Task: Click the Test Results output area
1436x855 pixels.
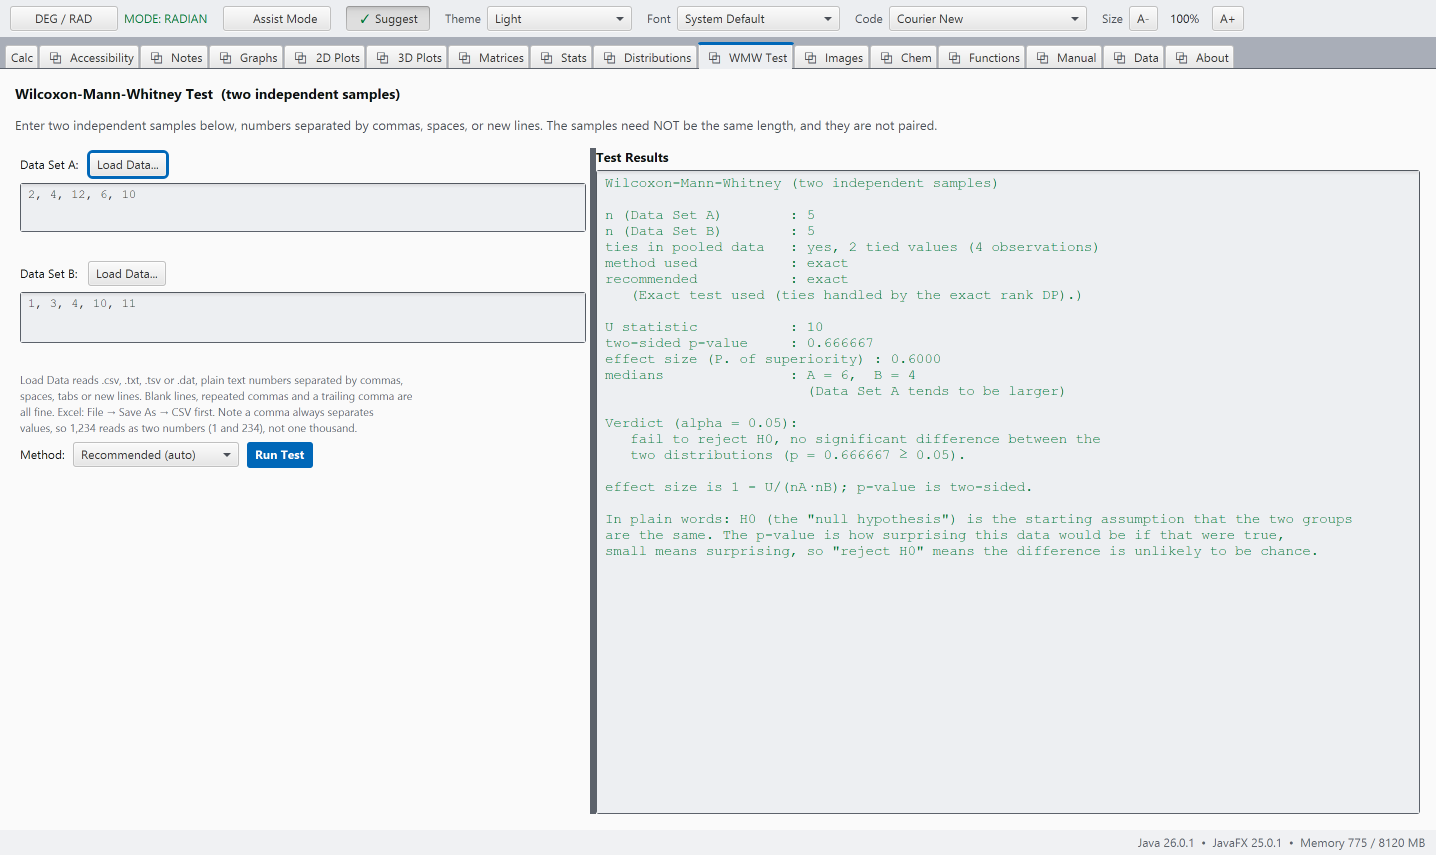Action: pos(1008,492)
